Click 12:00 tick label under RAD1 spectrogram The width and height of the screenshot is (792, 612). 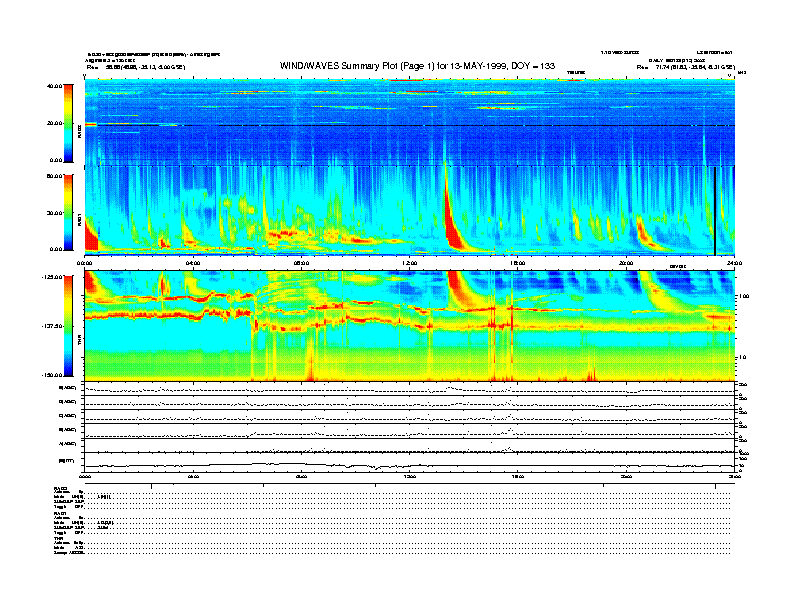410,263
